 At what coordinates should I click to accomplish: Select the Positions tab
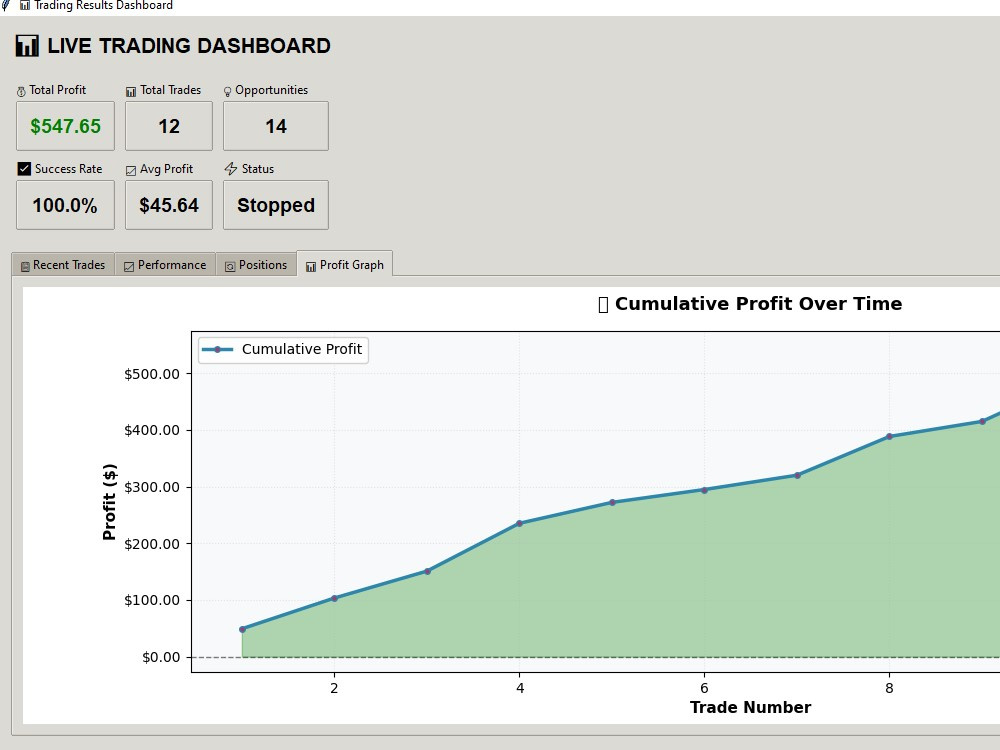tap(256, 265)
